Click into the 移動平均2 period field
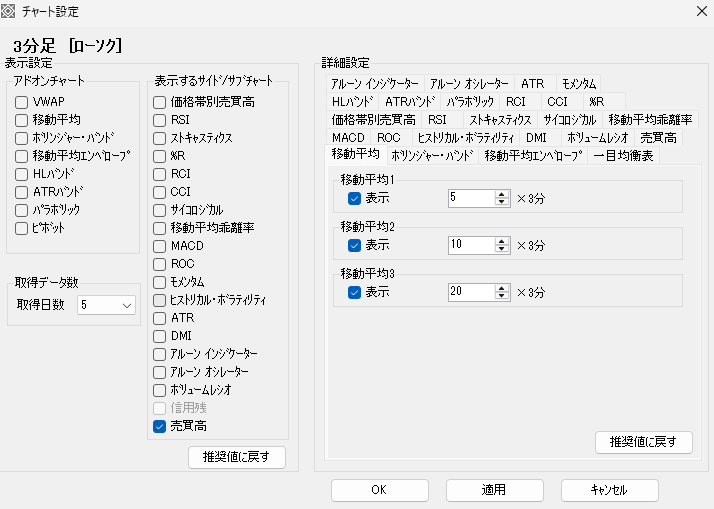The width and height of the screenshot is (714, 509). tap(470, 245)
